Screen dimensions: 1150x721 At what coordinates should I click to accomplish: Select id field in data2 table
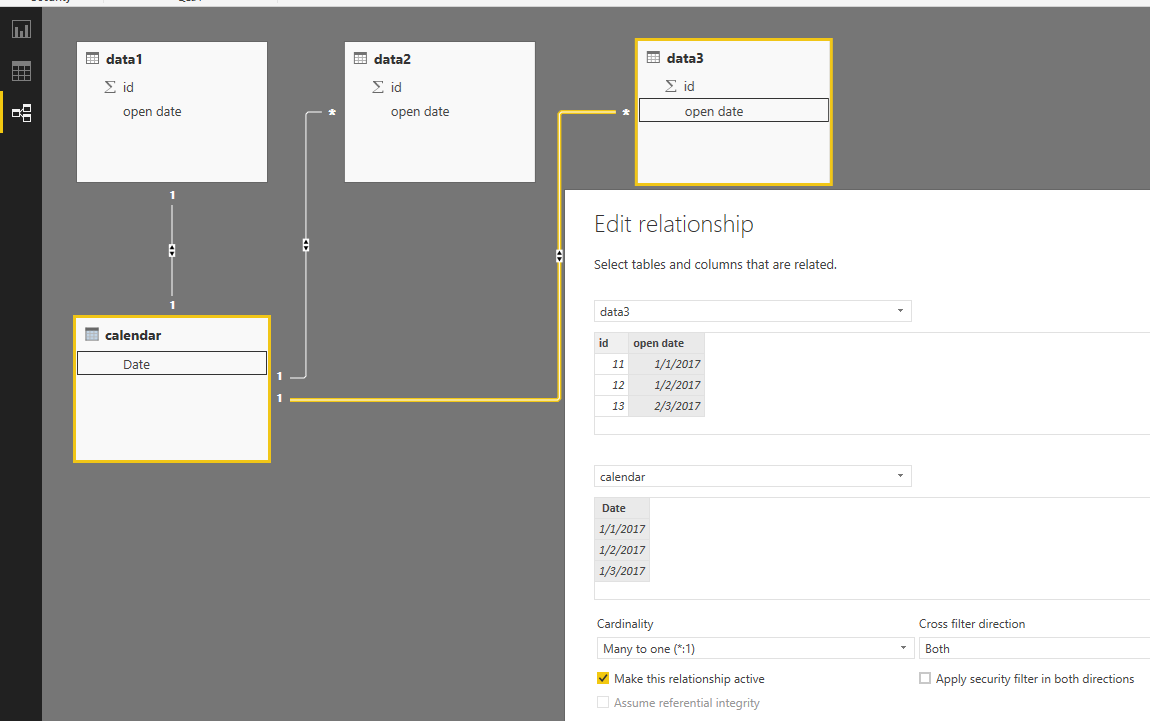pyautogui.click(x=396, y=87)
